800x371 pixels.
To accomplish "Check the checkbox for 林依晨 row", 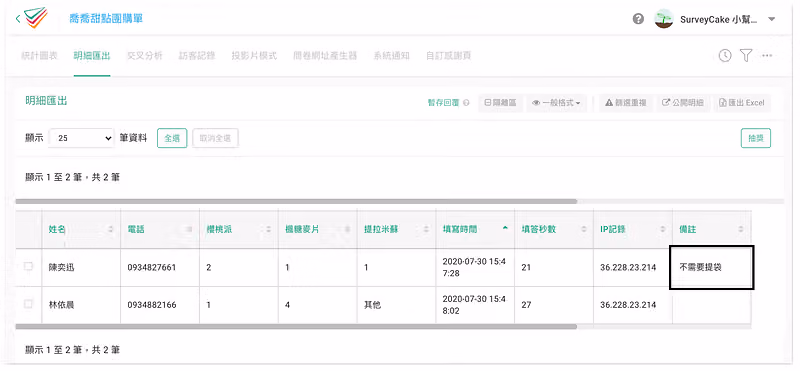I will (x=29, y=304).
